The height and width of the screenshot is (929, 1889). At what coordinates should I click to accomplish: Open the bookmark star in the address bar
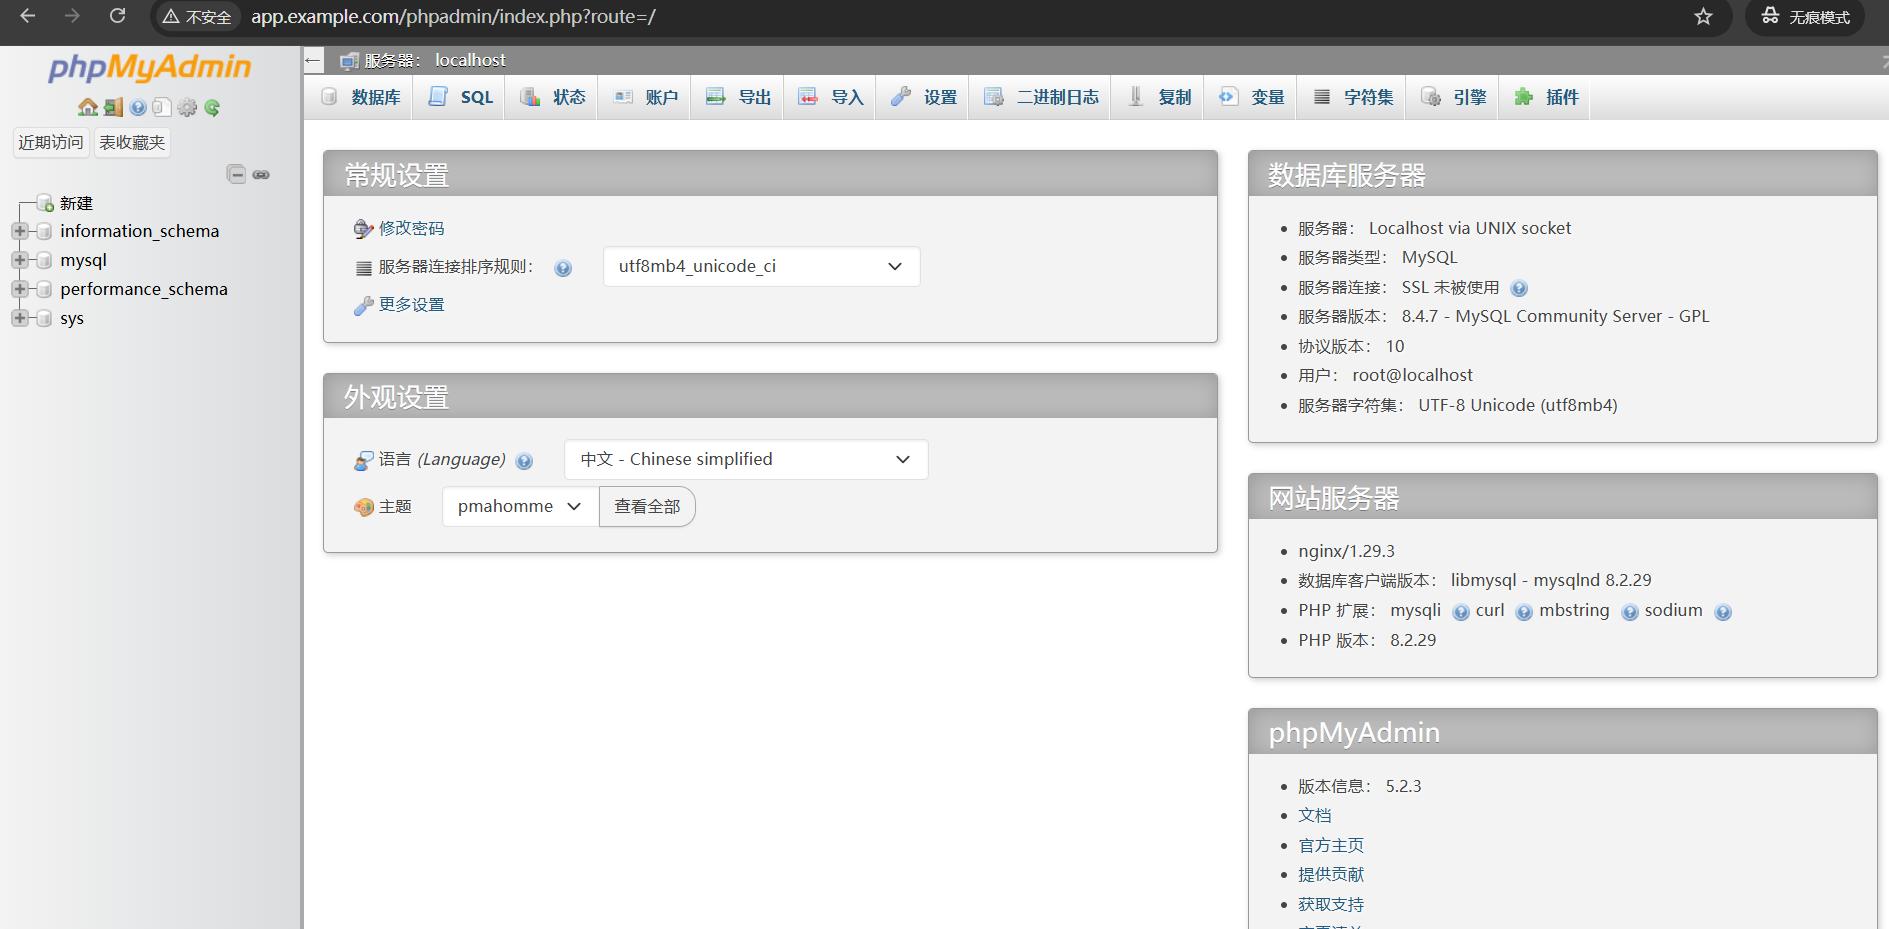pyautogui.click(x=1703, y=17)
